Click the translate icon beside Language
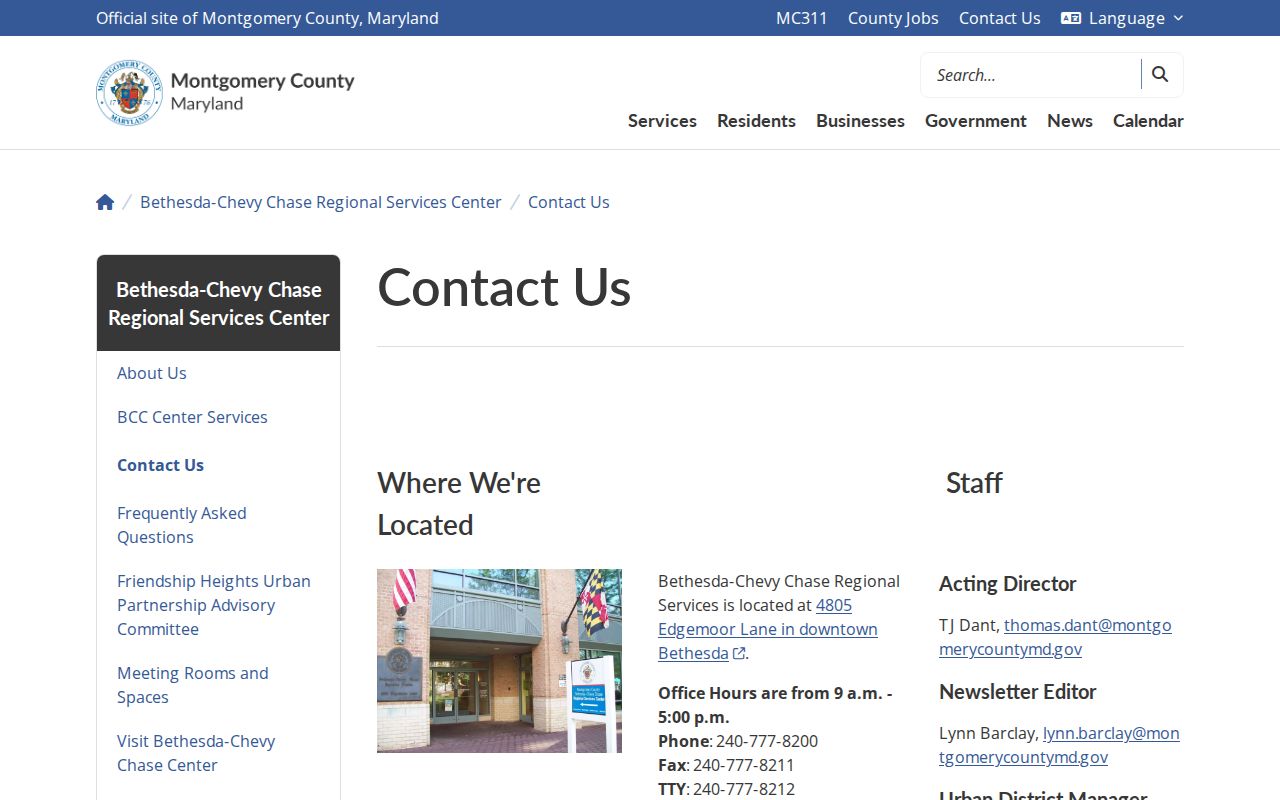This screenshot has width=1280, height=800. click(1071, 18)
